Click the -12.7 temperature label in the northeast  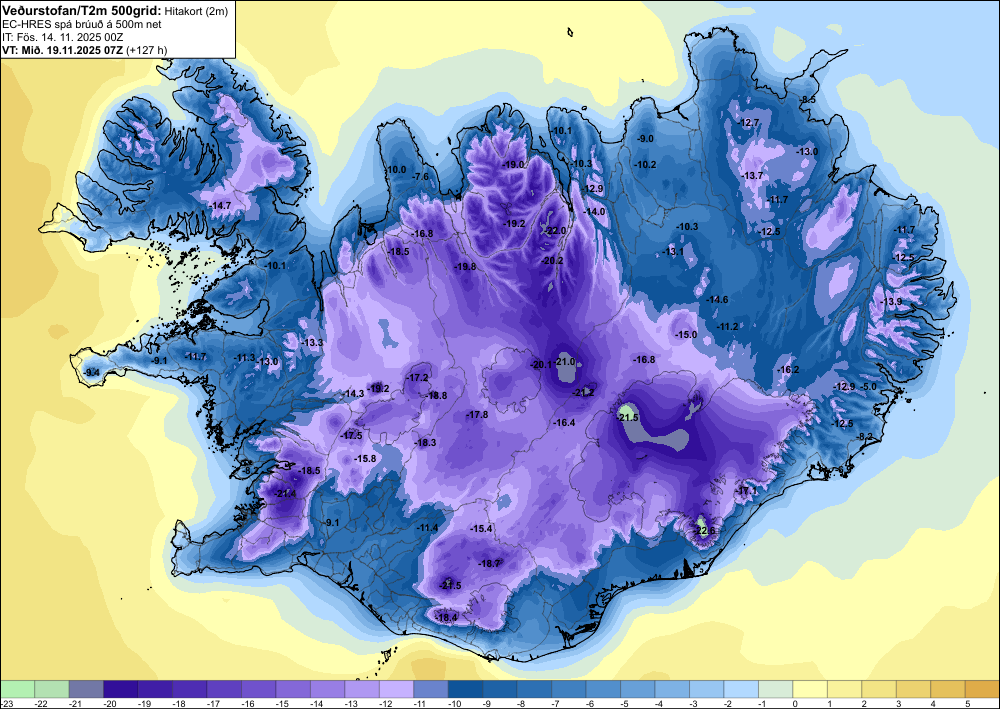(x=748, y=122)
